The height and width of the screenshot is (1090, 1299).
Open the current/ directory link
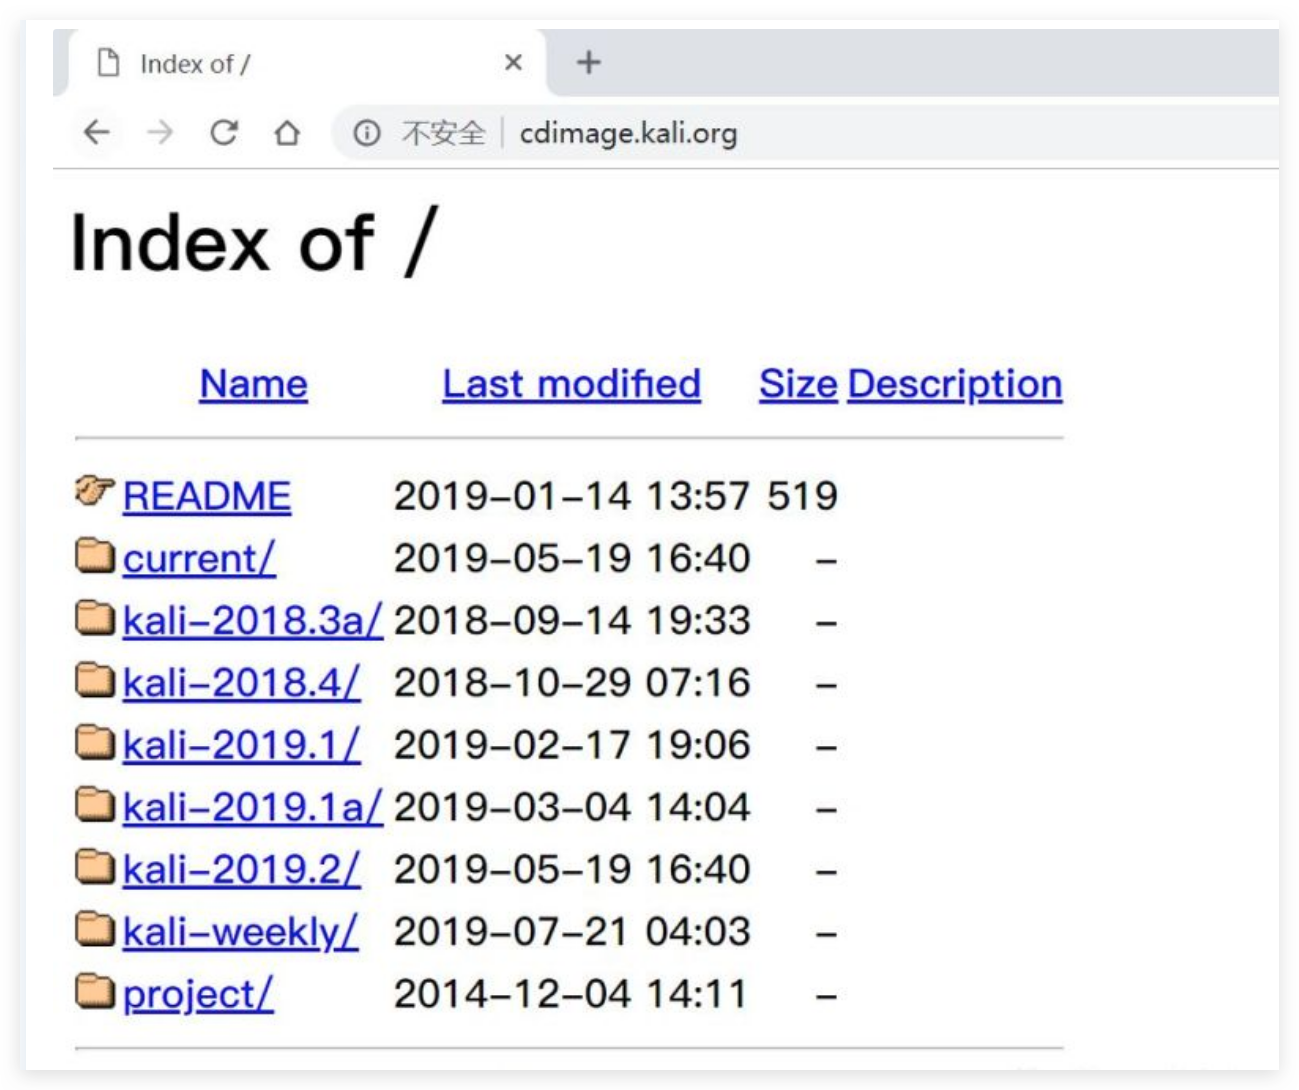[x=199, y=558]
